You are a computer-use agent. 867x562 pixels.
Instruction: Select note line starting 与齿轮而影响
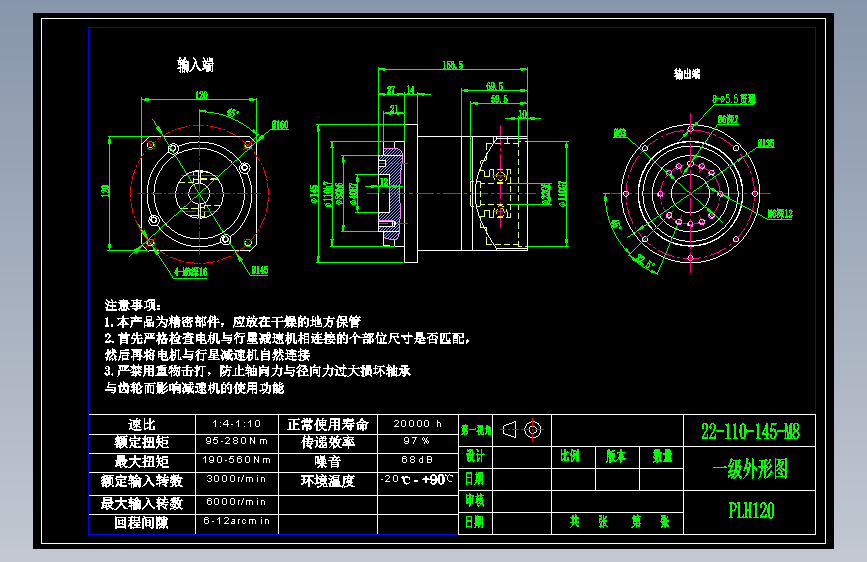click(194, 388)
